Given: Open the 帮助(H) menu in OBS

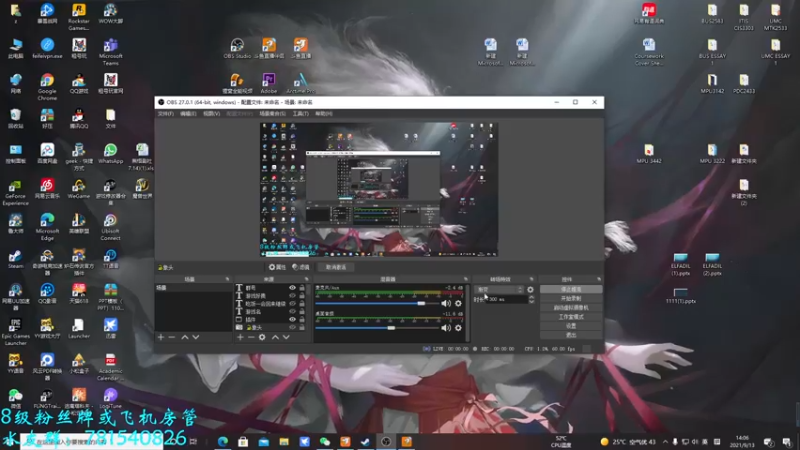Looking at the screenshot, I should [x=323, y=113].
